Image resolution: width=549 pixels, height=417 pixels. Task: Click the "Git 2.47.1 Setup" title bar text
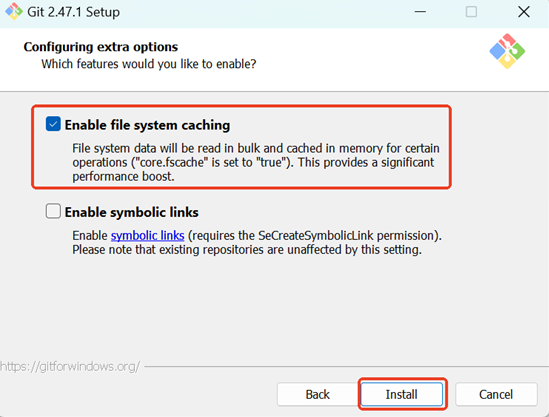74,12
